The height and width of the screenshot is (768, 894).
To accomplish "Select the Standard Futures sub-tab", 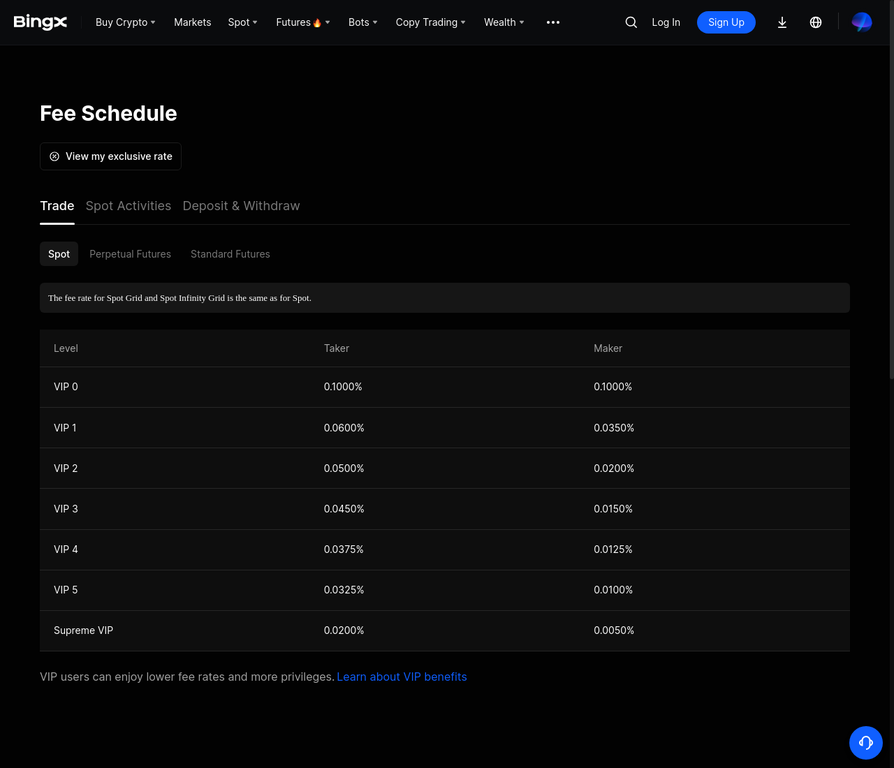I will tap(230, 254).
